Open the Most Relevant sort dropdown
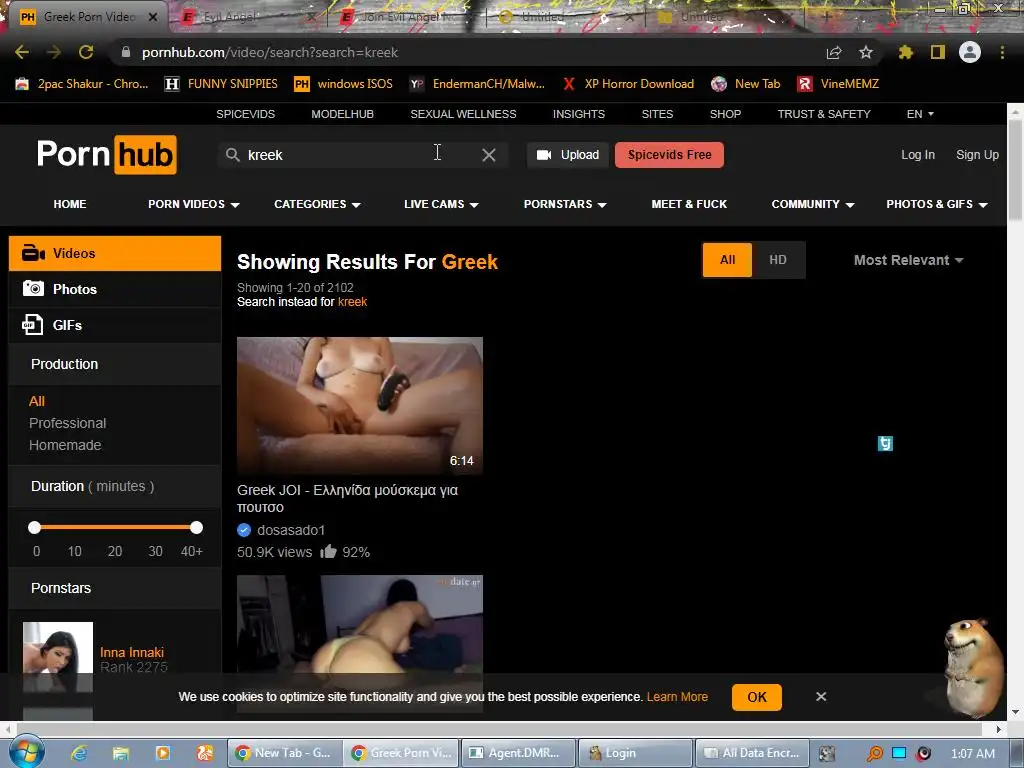Viewport: 1024px width, 768px height. coord(908,260)
